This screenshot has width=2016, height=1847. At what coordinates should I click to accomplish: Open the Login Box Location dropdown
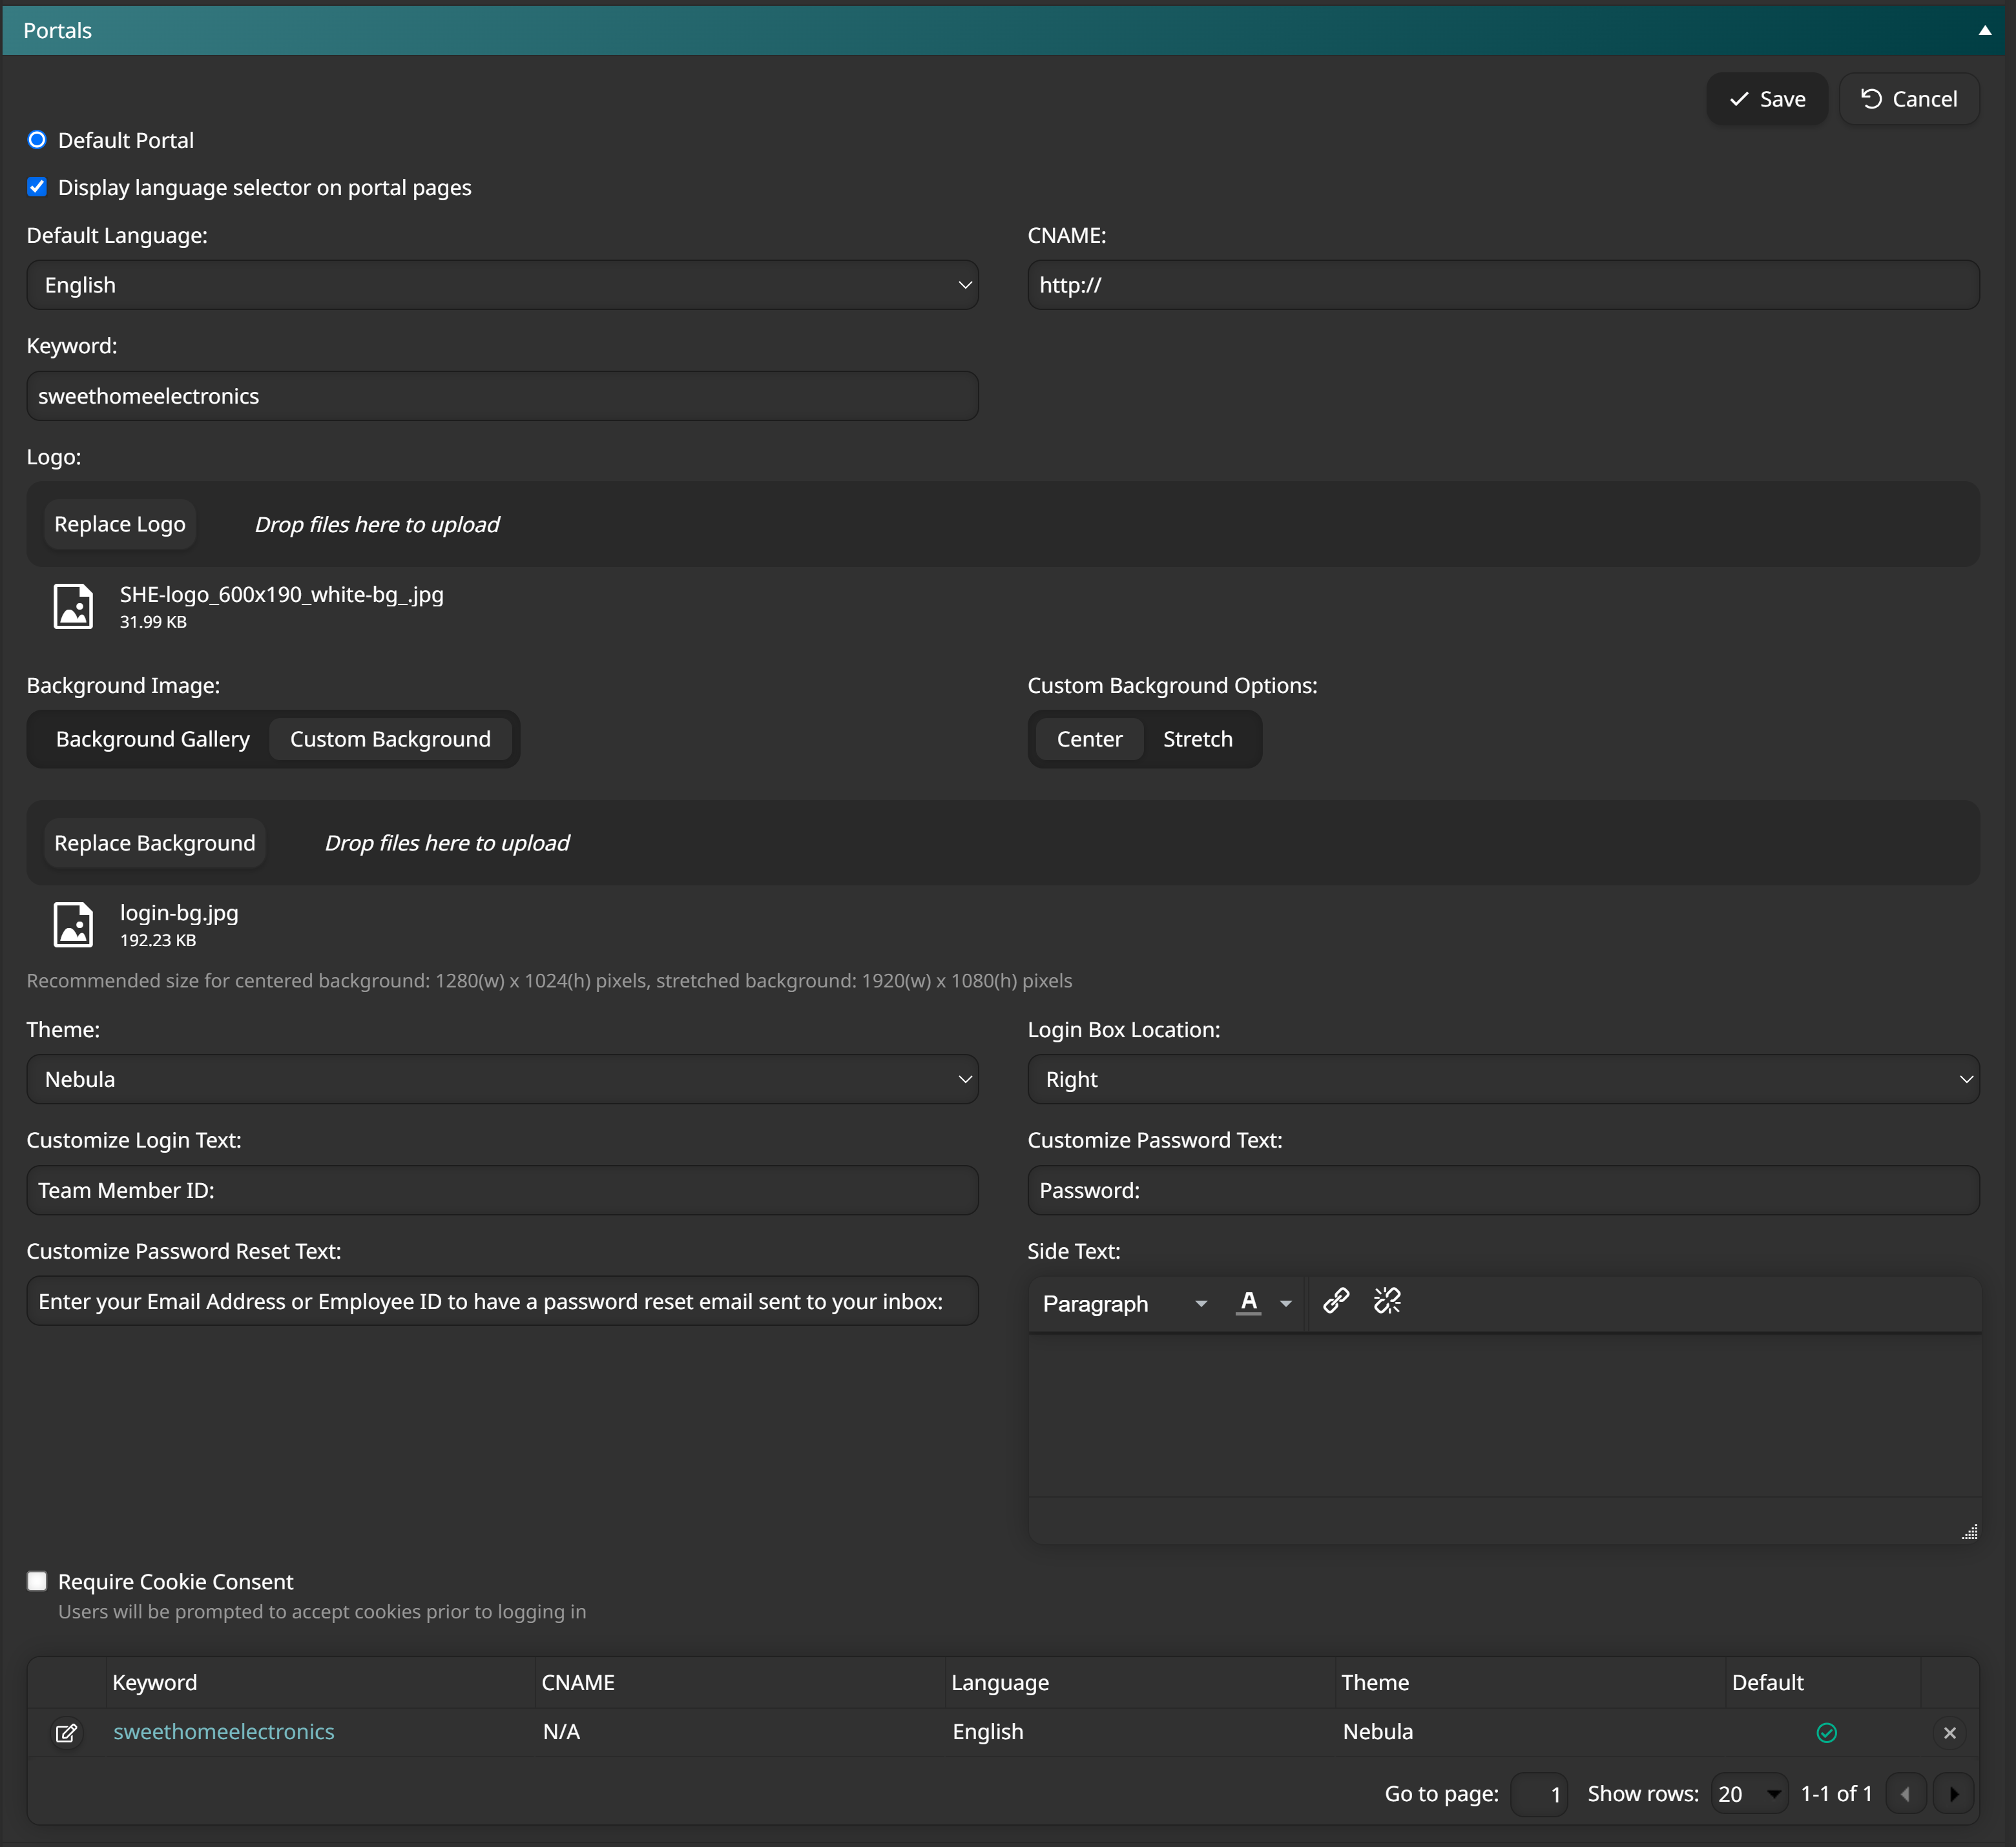click(x=1503, y=1079)
